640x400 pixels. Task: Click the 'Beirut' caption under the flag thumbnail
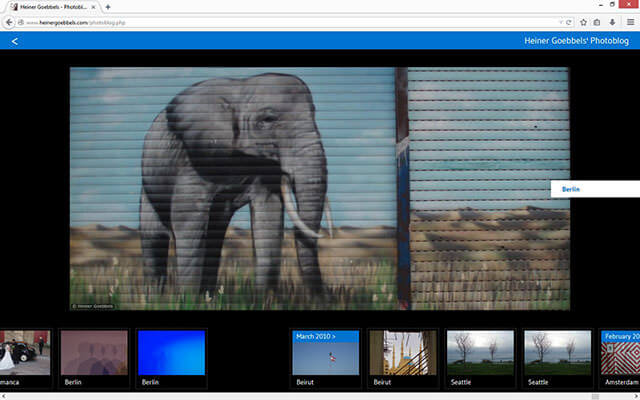305,382
